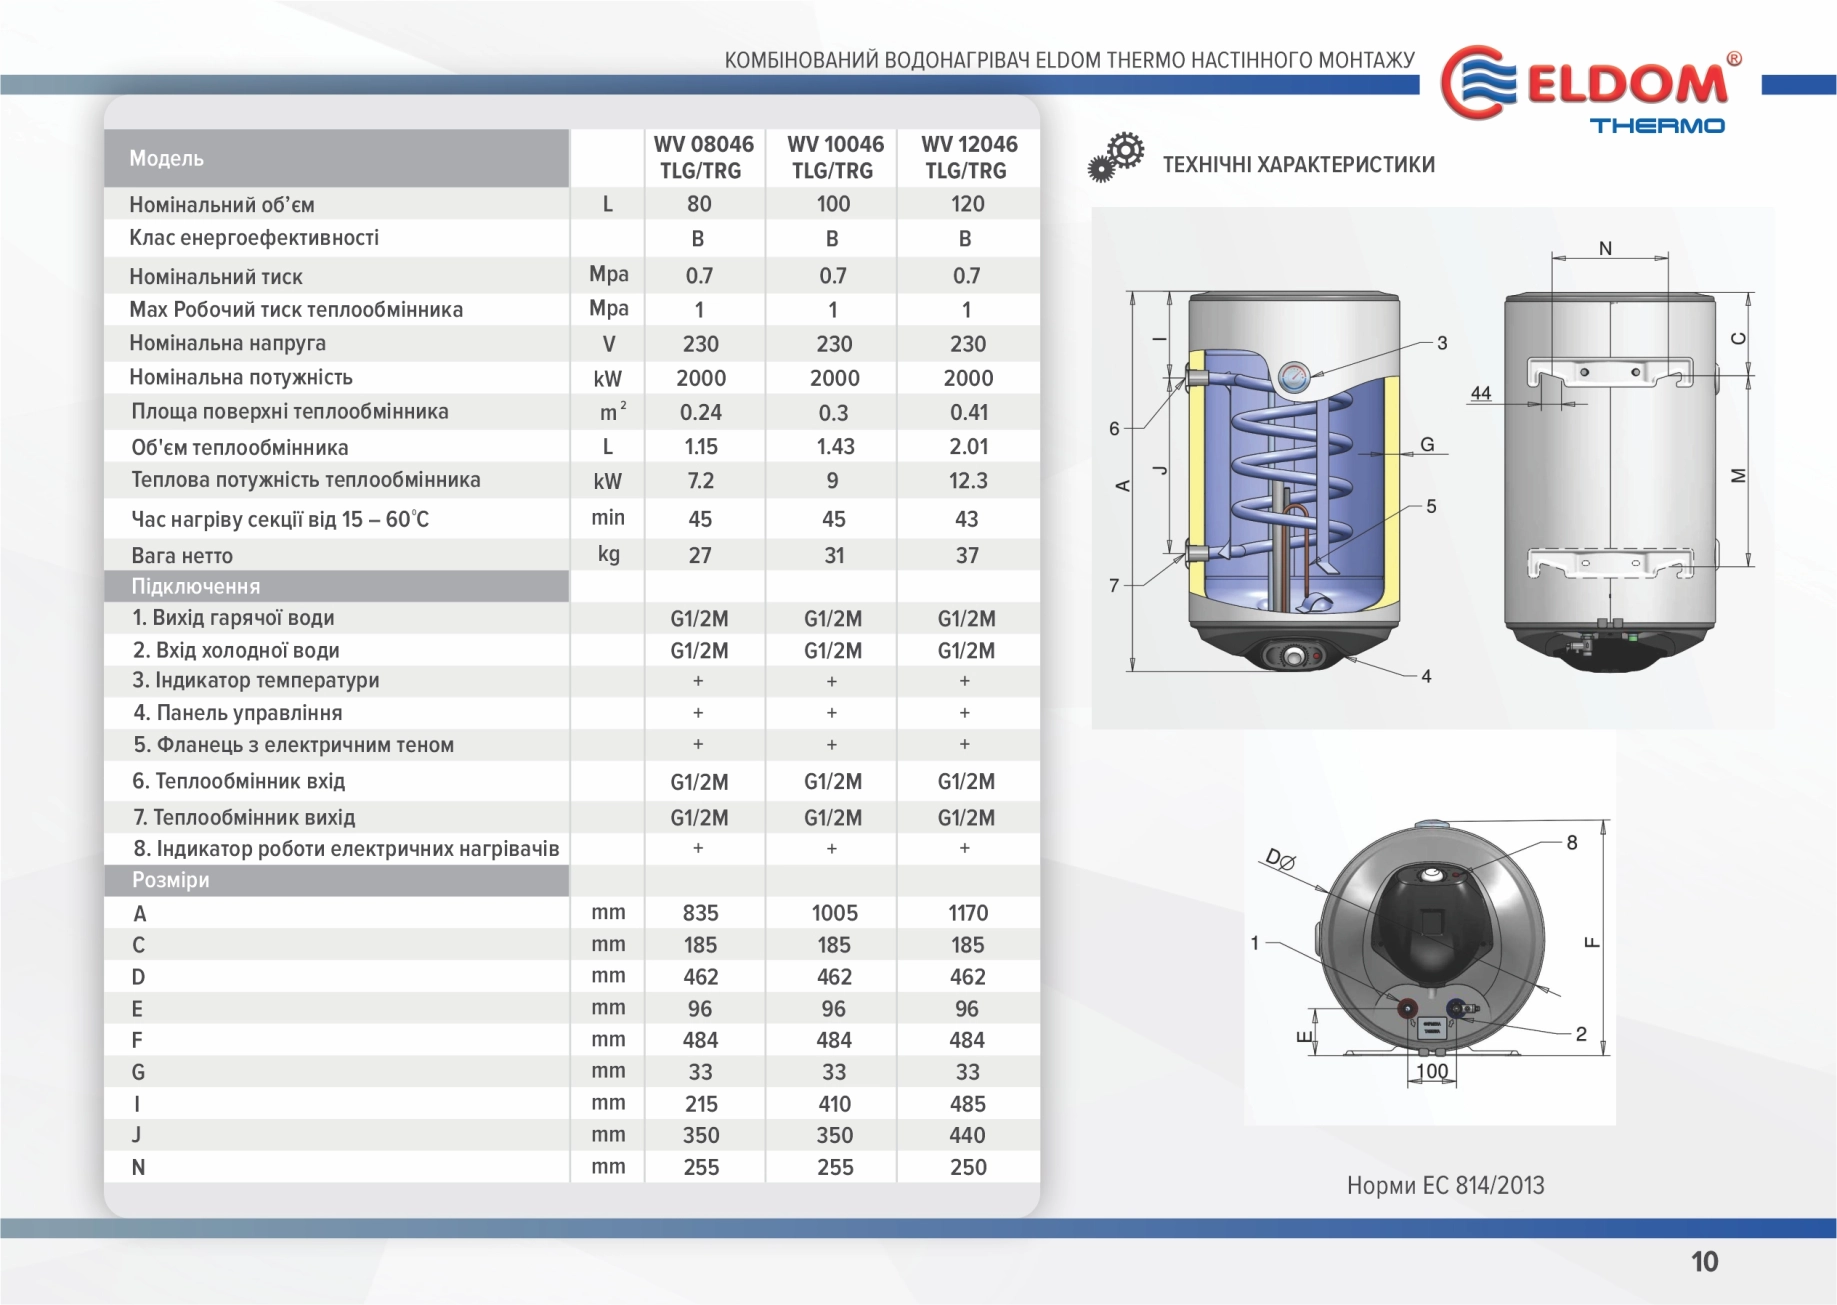Click the red hot water outlet on bottom view
Image resolution: width=1837 pixels, height=1305 pixels.
coord(1407,1007)
